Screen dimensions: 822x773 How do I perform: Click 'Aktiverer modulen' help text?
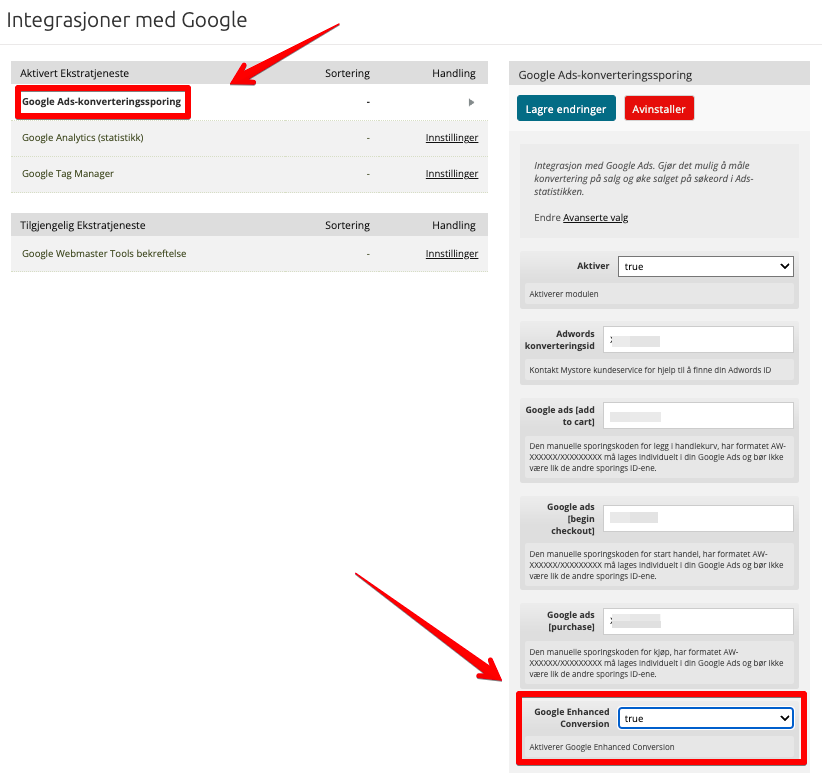(564, 294)
